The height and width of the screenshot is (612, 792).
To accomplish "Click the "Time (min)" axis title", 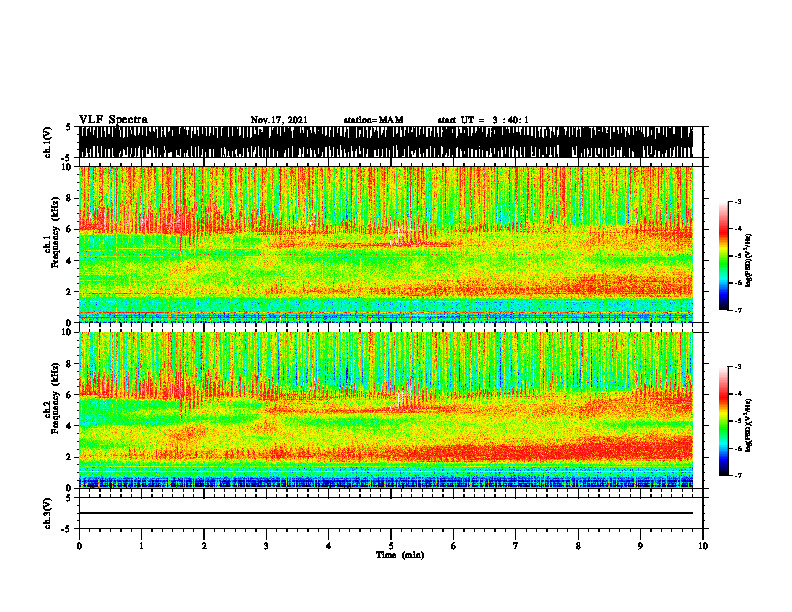I will click(x=400, y=555).
